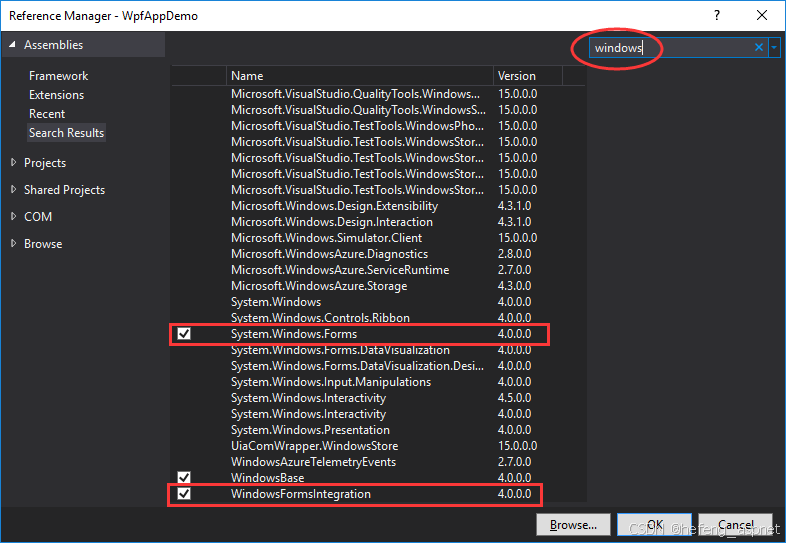Image resolution: width=786 pixels, height=543 pixels.
Task: Select System.Windows.Forms.DataVisualization.Desi... row
Action: [x=378, y=366]
